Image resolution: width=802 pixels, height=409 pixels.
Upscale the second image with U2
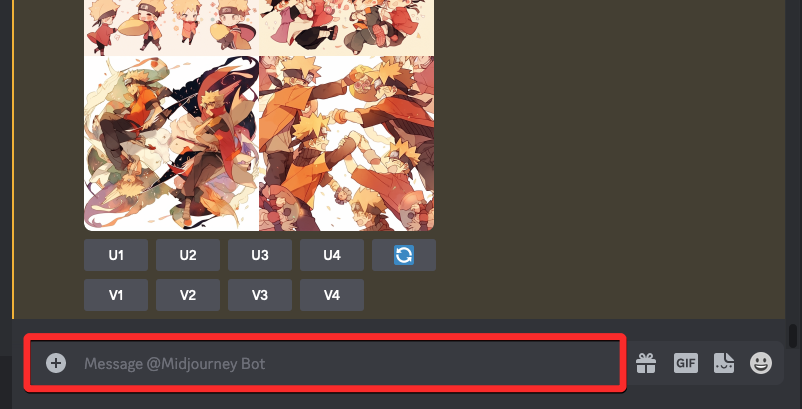[188, 255]
